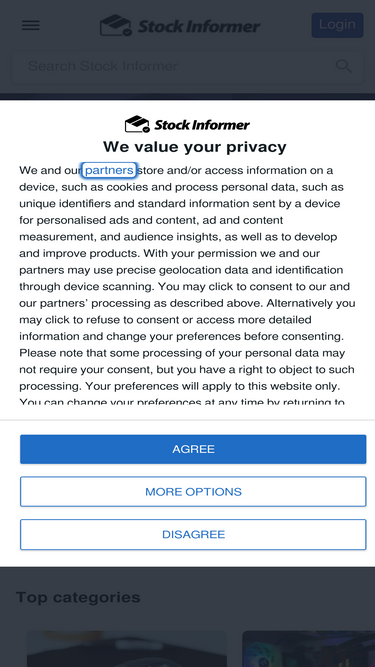Click the magnifier search icon
375x667 pixels.
click(344, 66)
